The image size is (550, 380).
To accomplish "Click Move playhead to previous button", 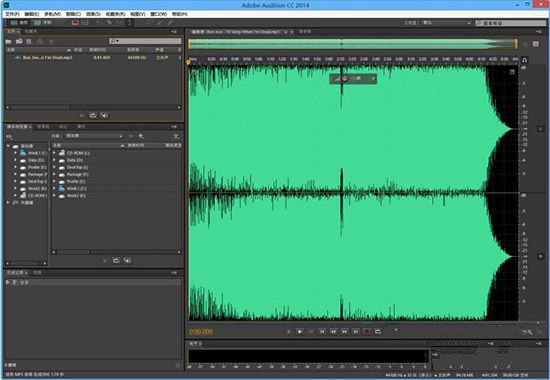I will point(322,331).
